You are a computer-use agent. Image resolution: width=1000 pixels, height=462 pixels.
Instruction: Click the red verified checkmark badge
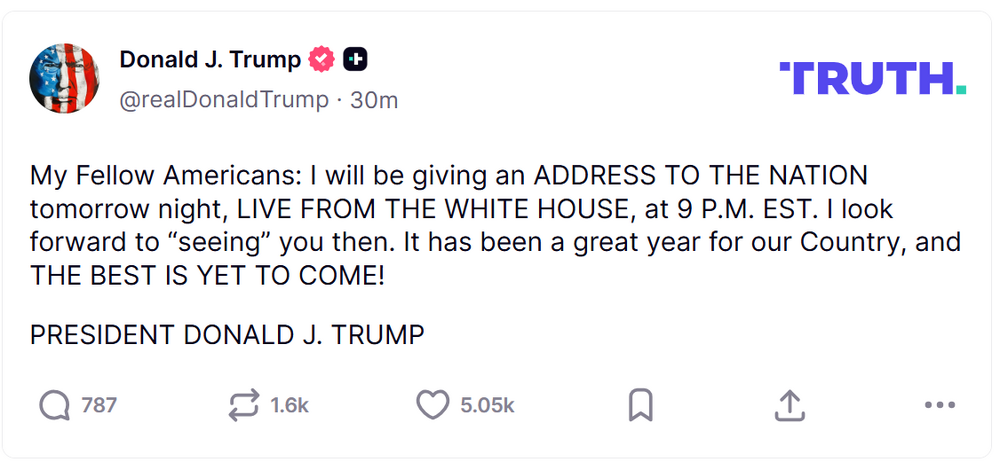click(321, 60)
